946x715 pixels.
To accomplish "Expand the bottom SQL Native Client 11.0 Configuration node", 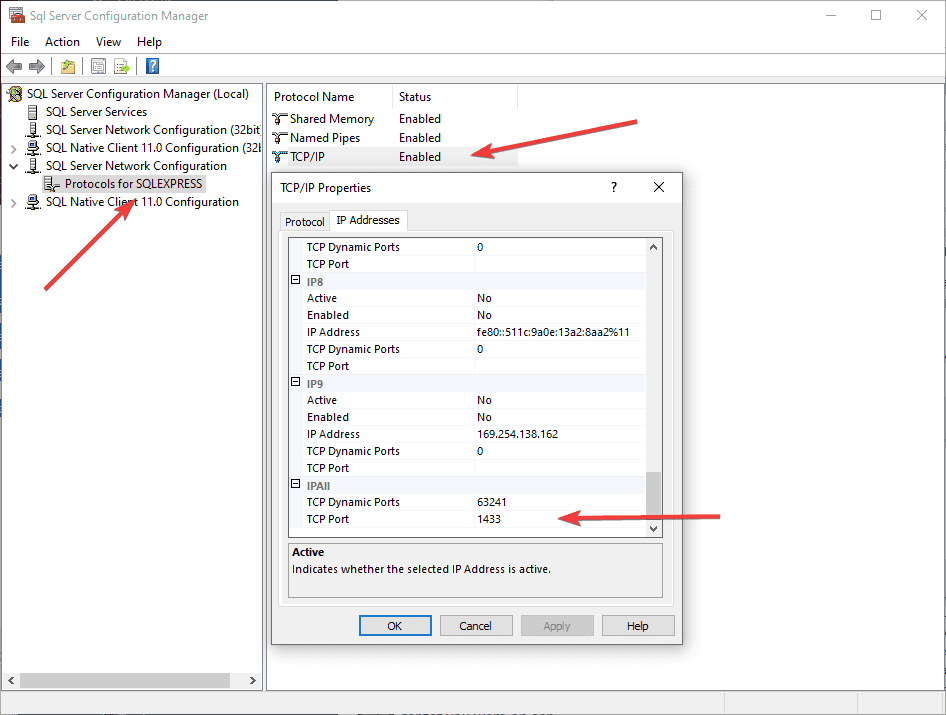I will click(13, 203).
